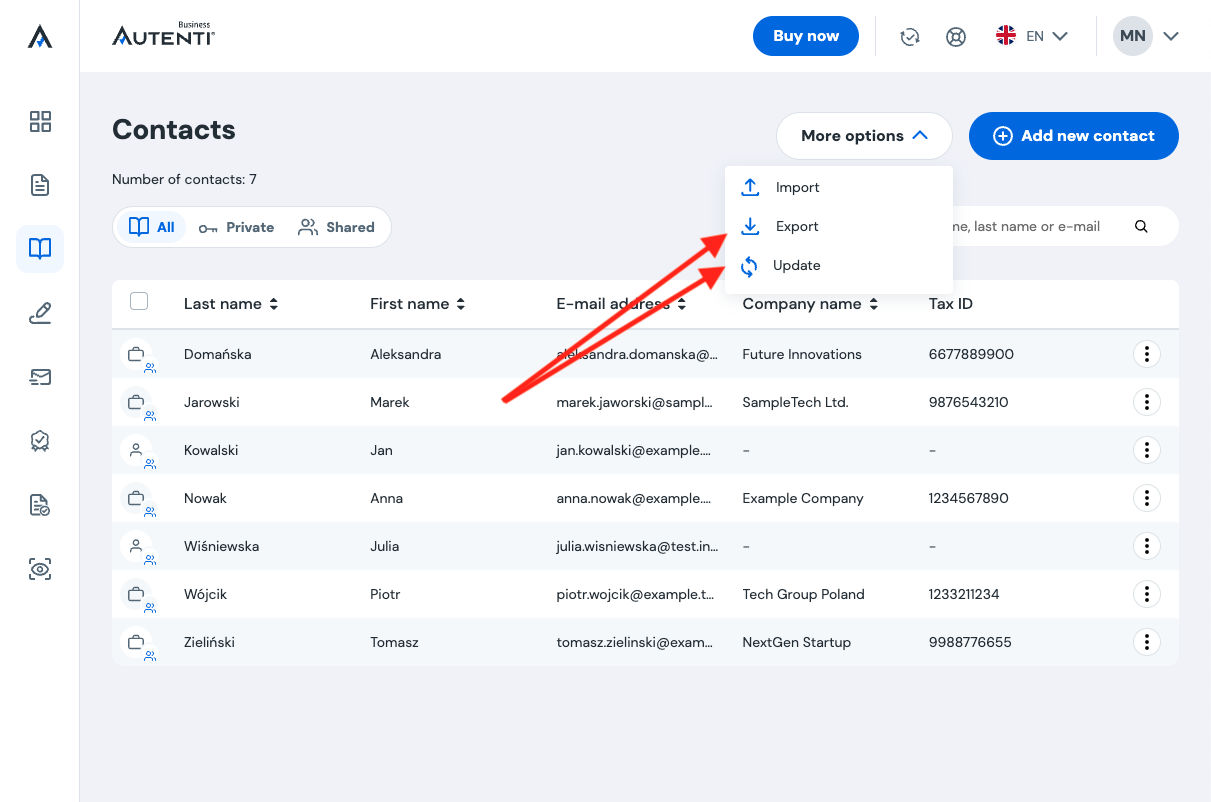This screenshot has height=802, width=1211.
Task: Open the dashboard grid icon in sidebar
Action: click(40, 122)
